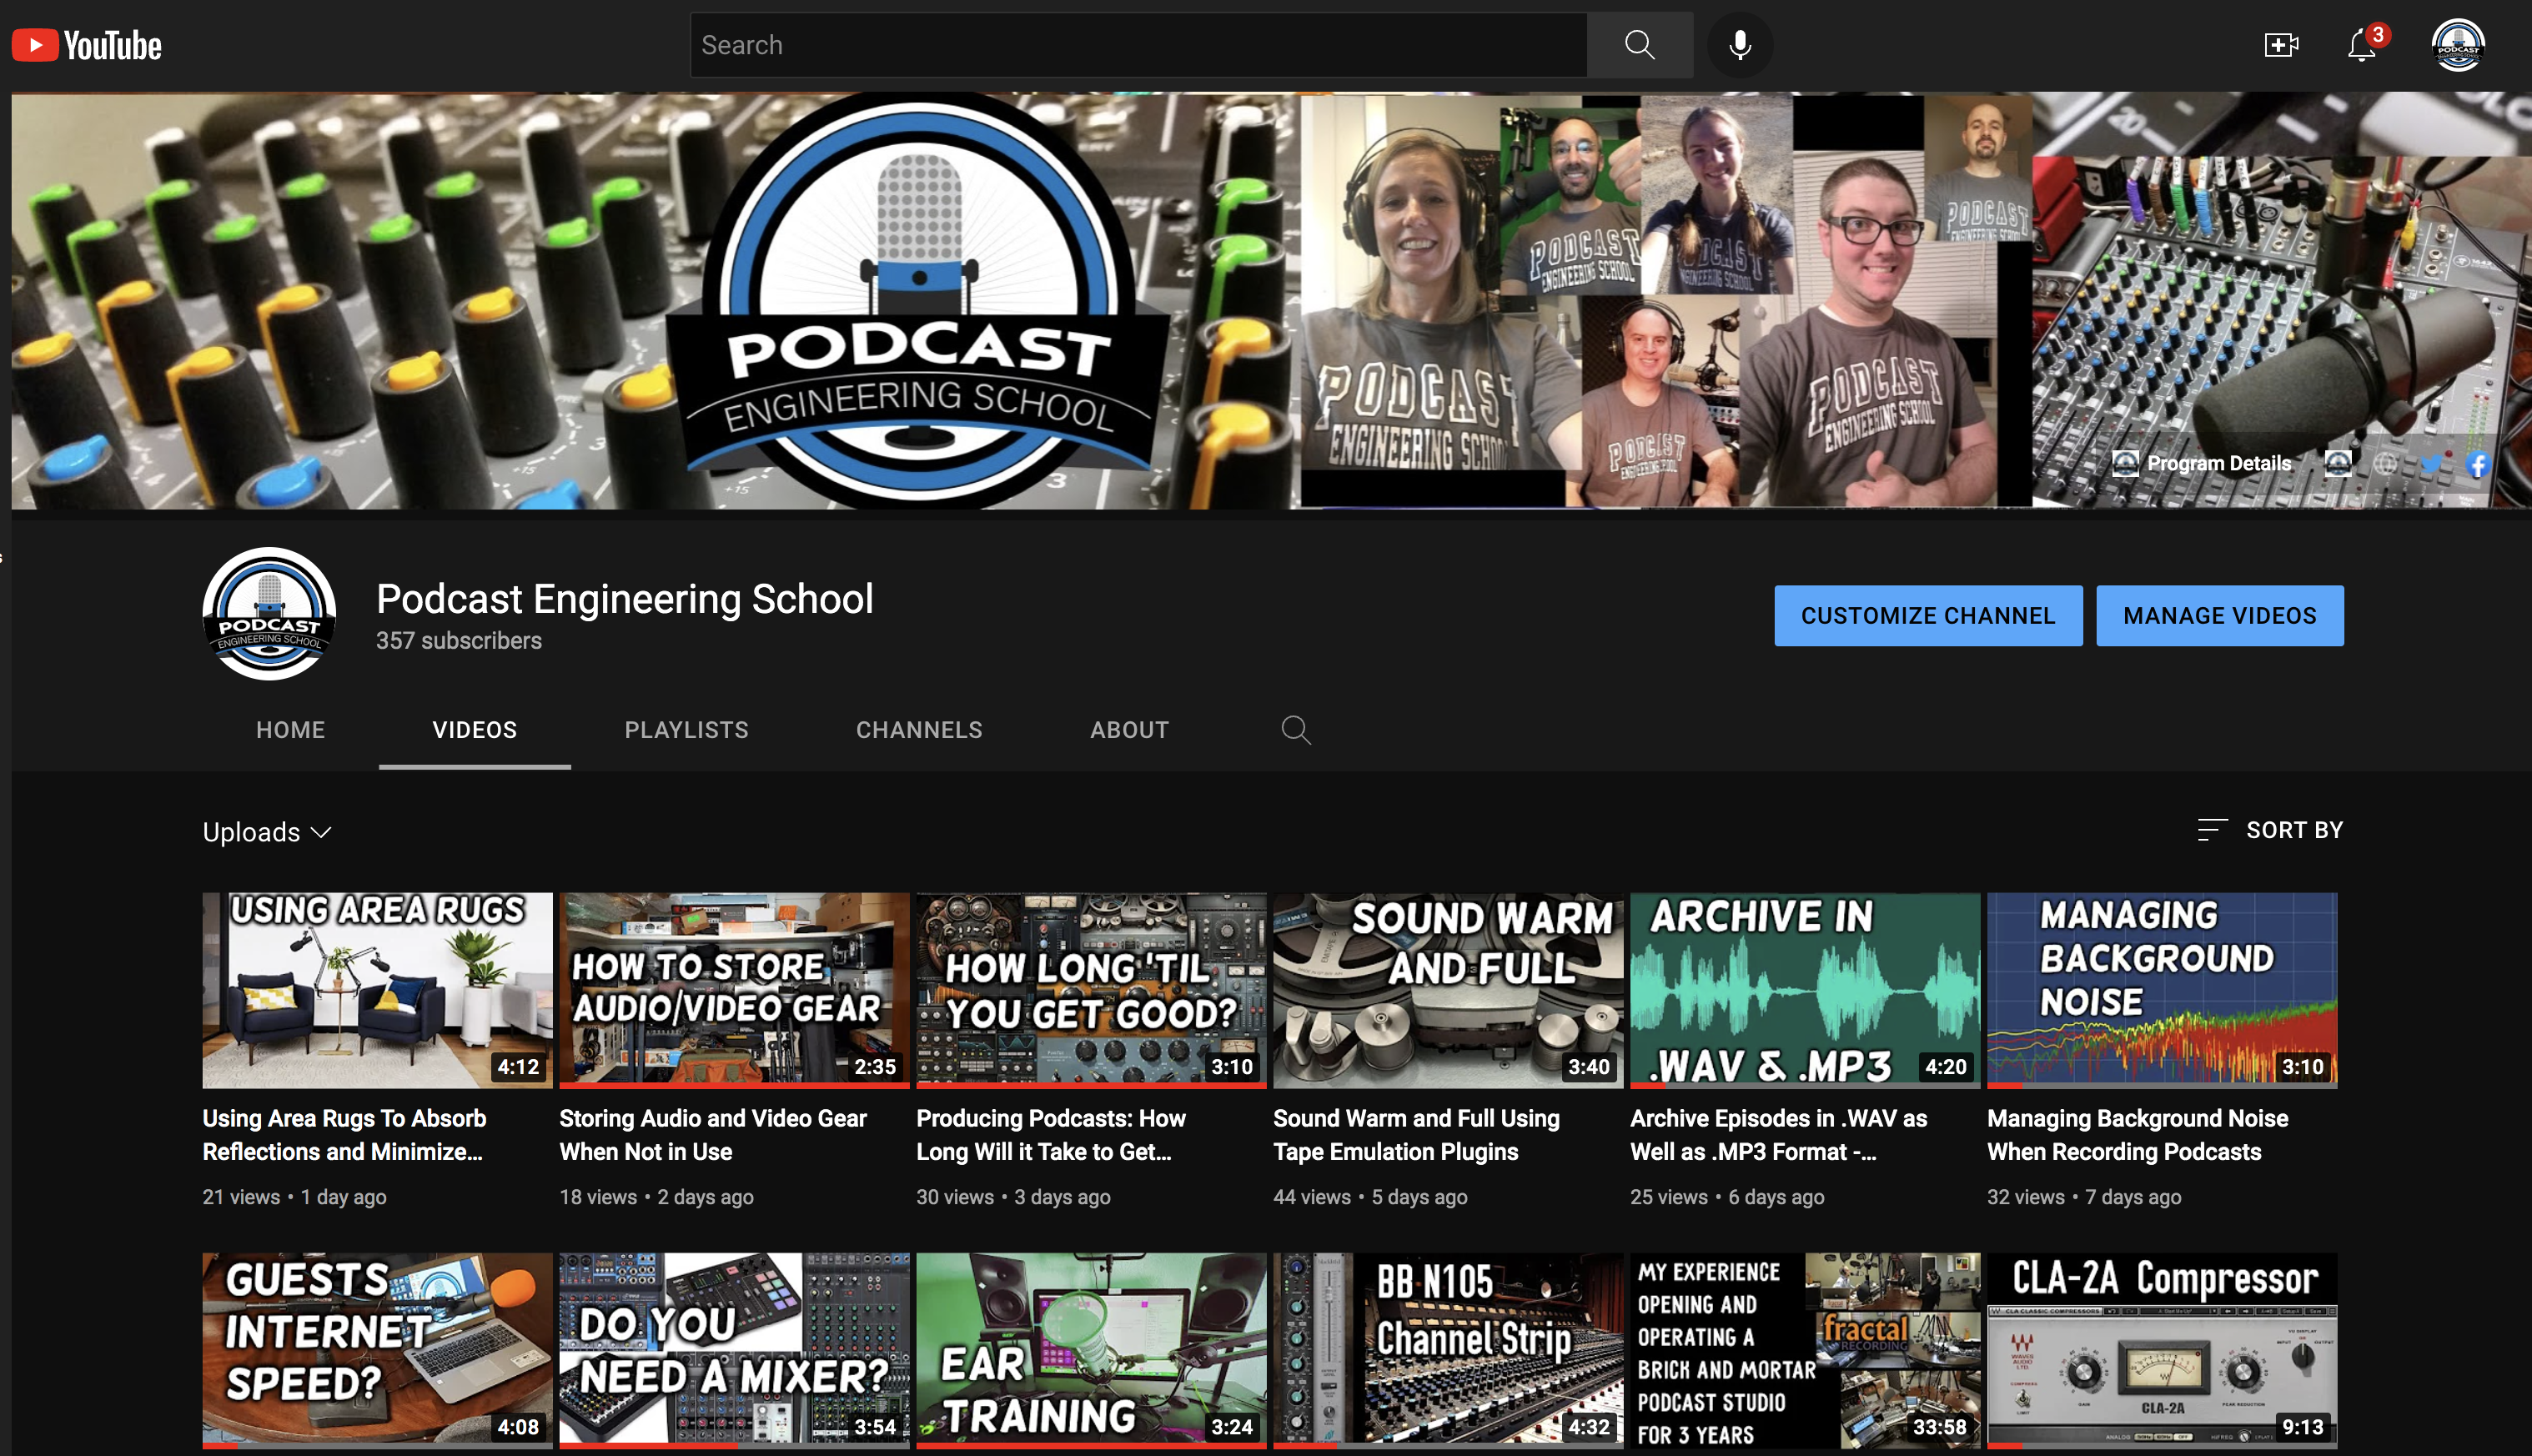Click the search magnifier button in top bar

pyautogui.click(x=1639, y=45)
